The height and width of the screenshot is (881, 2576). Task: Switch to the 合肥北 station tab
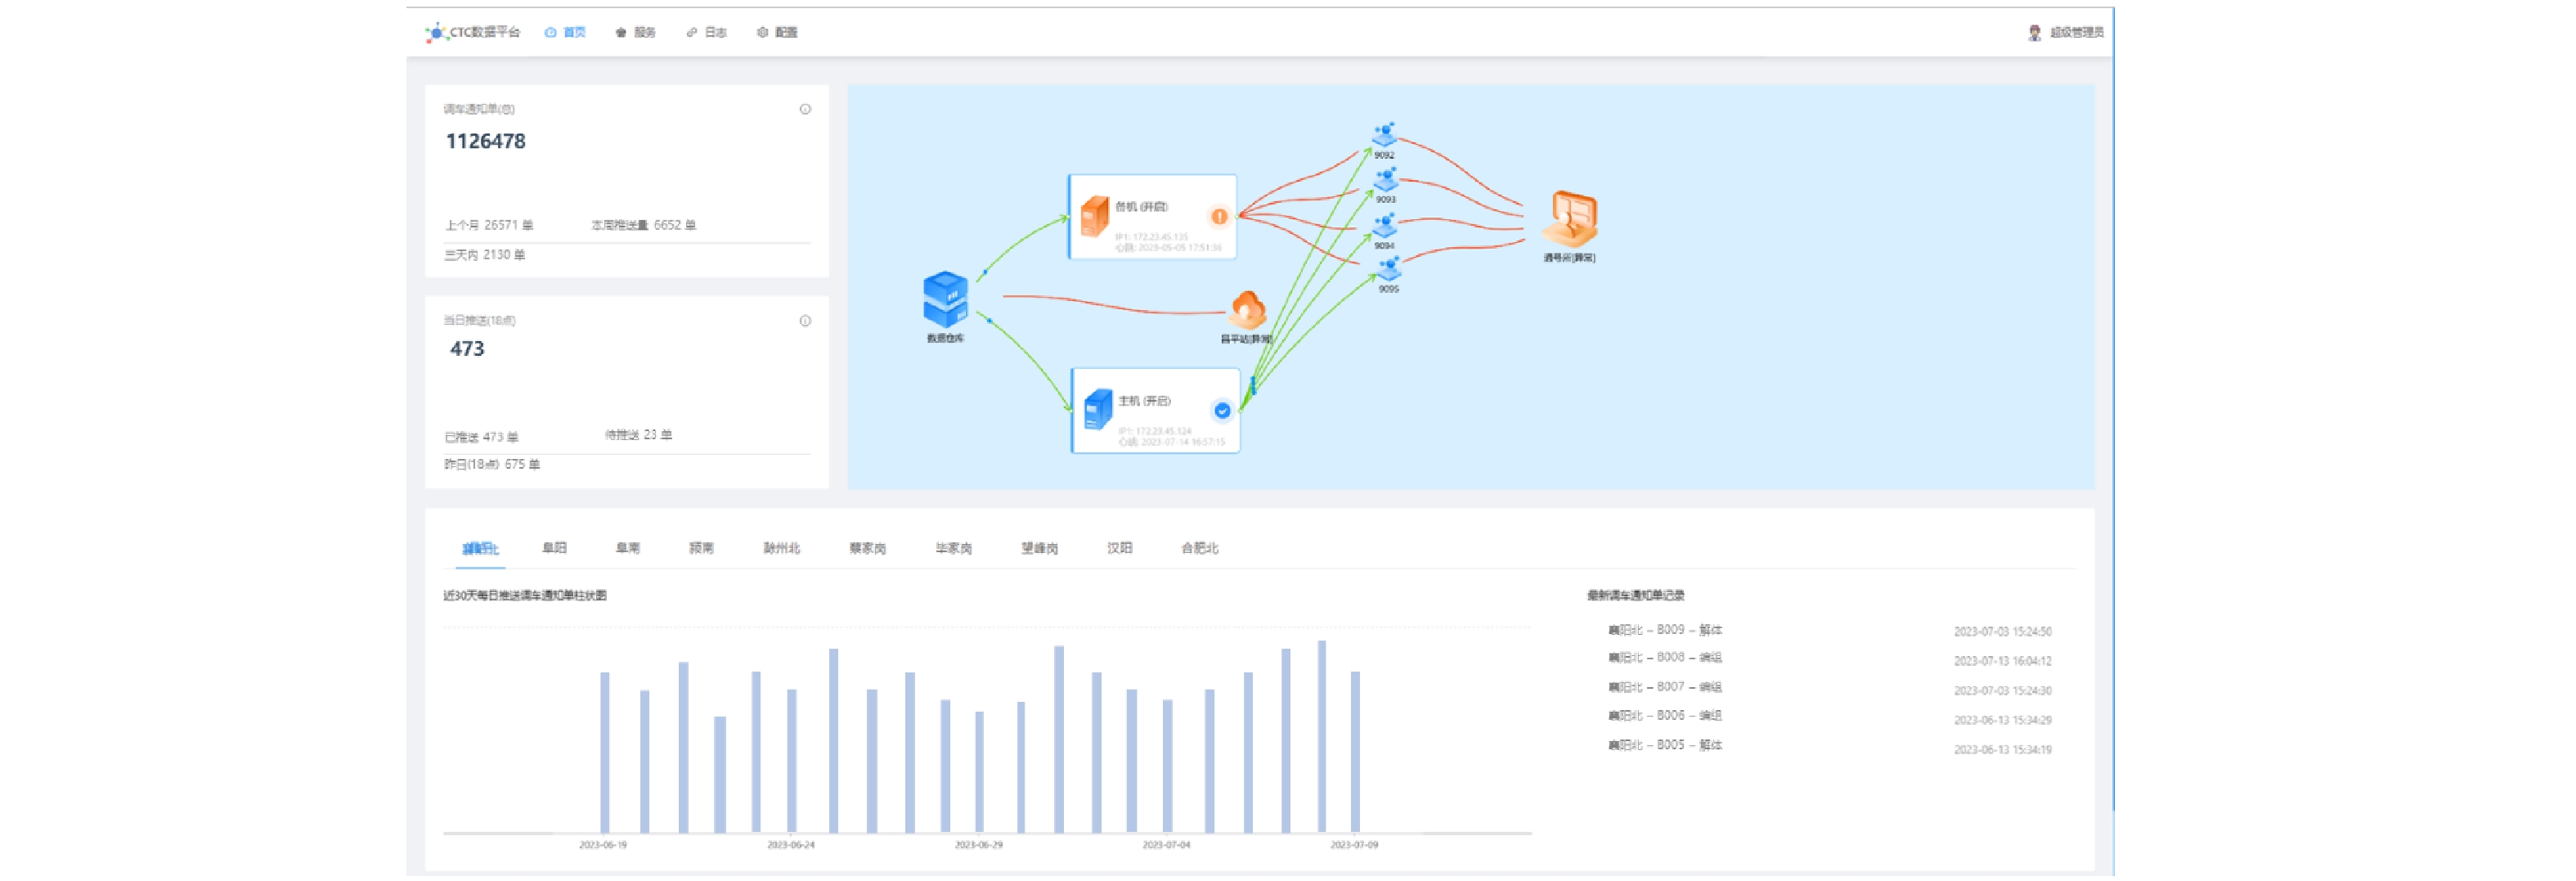point(1199,548)
